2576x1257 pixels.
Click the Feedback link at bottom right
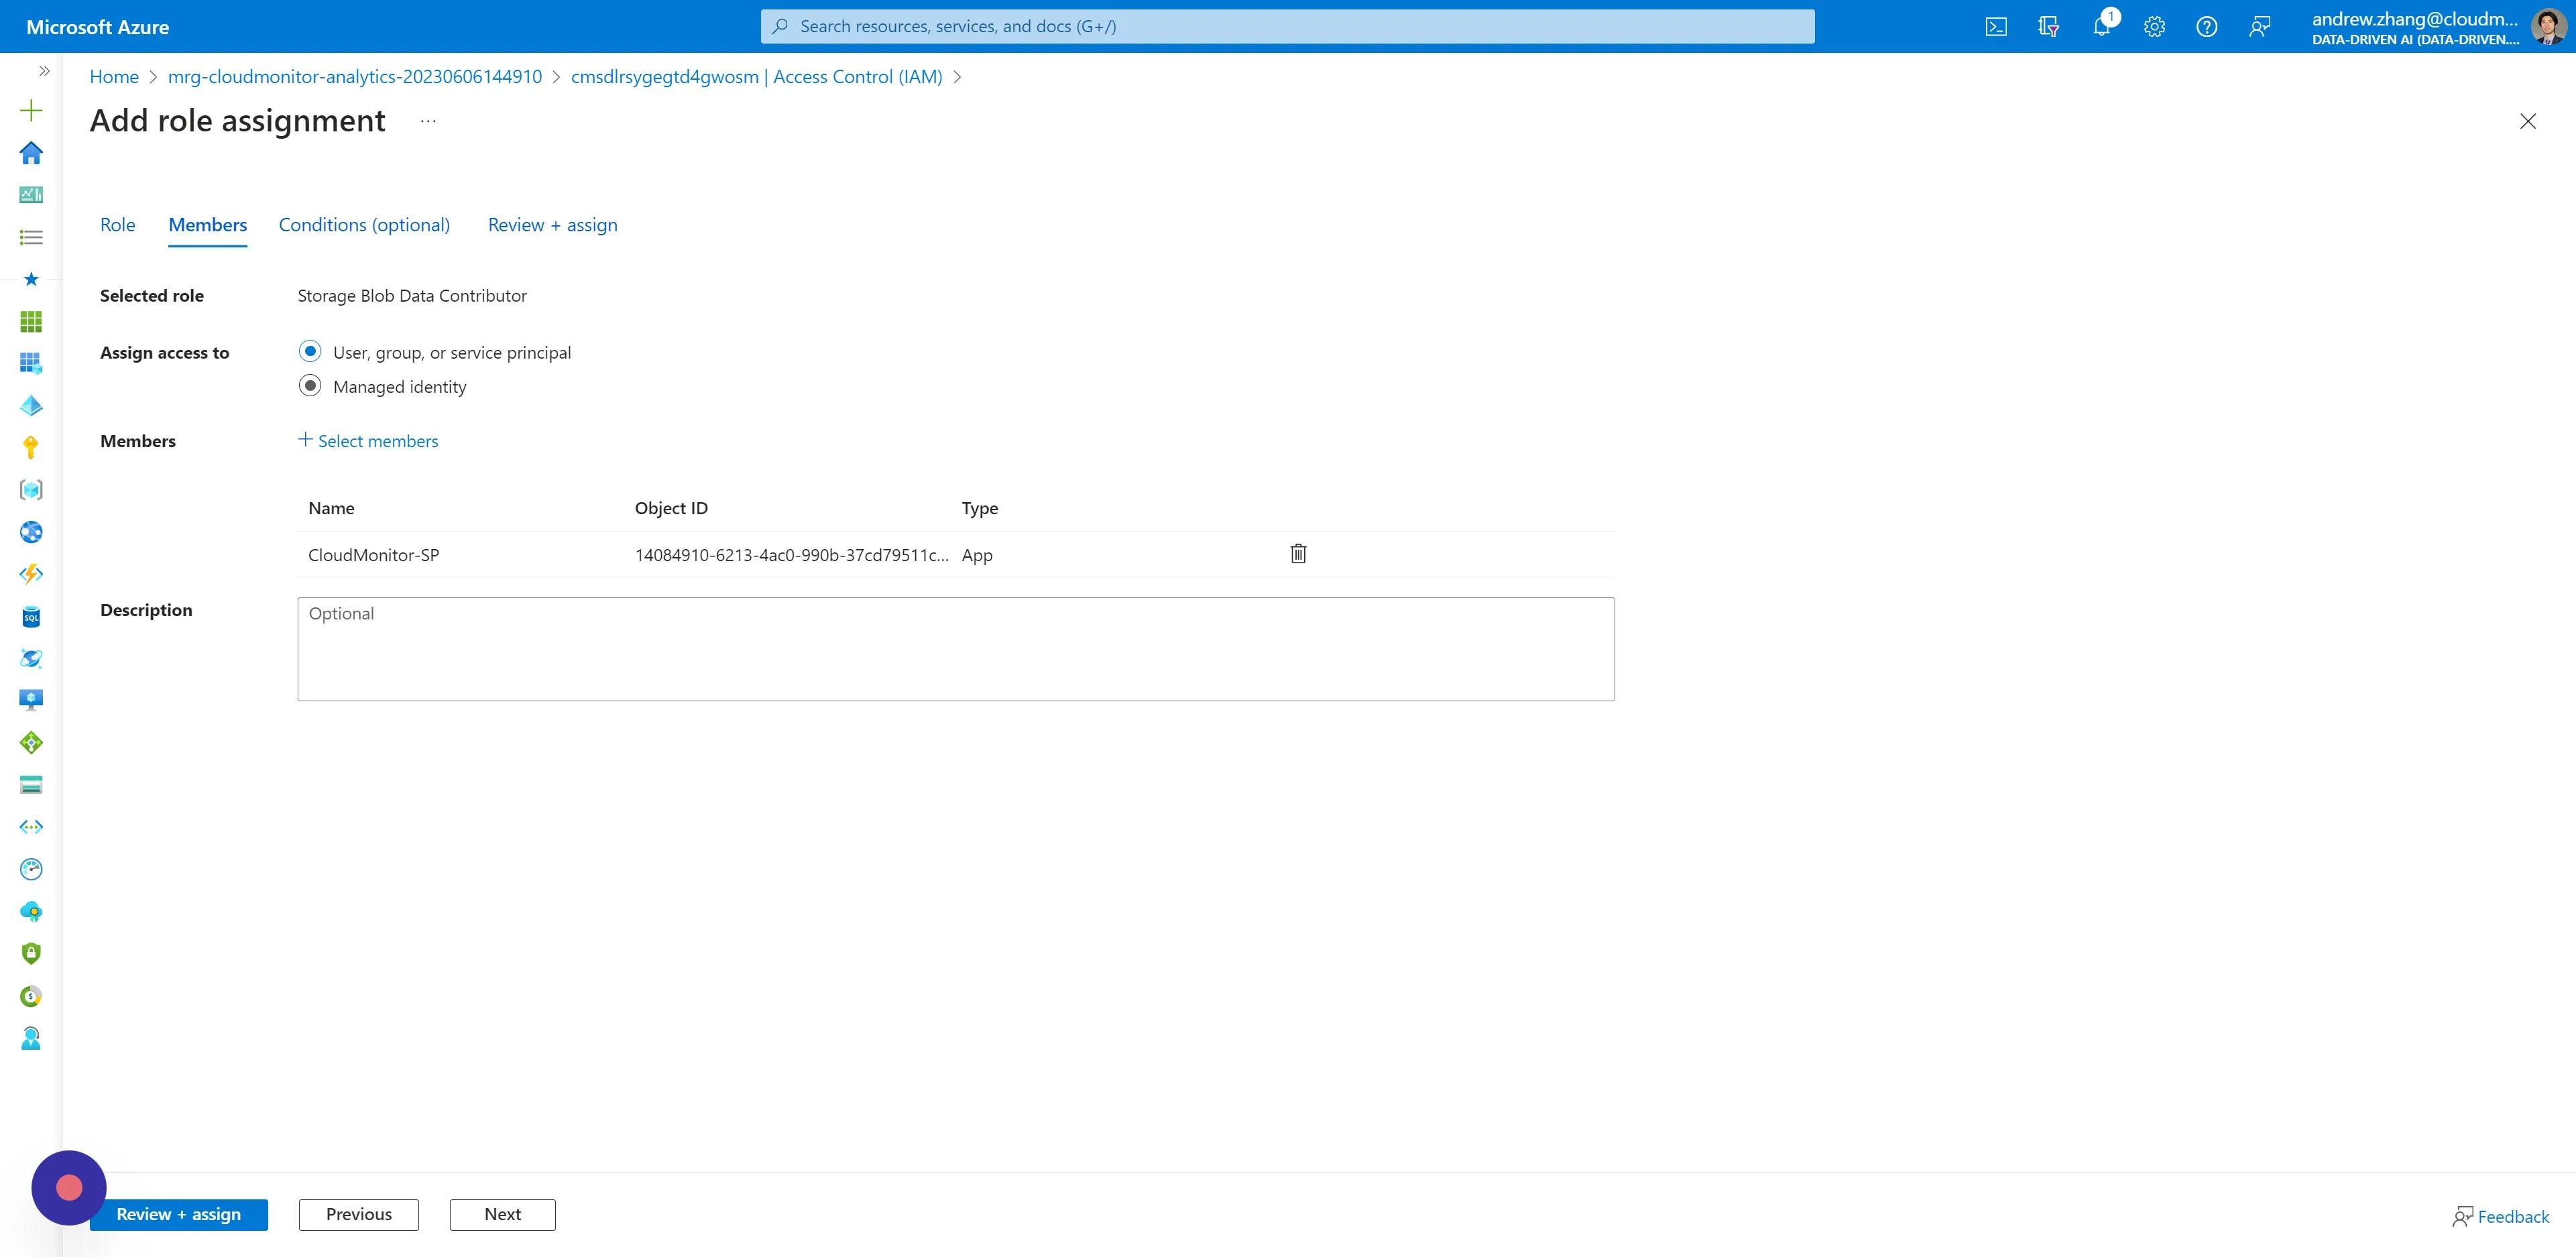tap(2500, 1216)
